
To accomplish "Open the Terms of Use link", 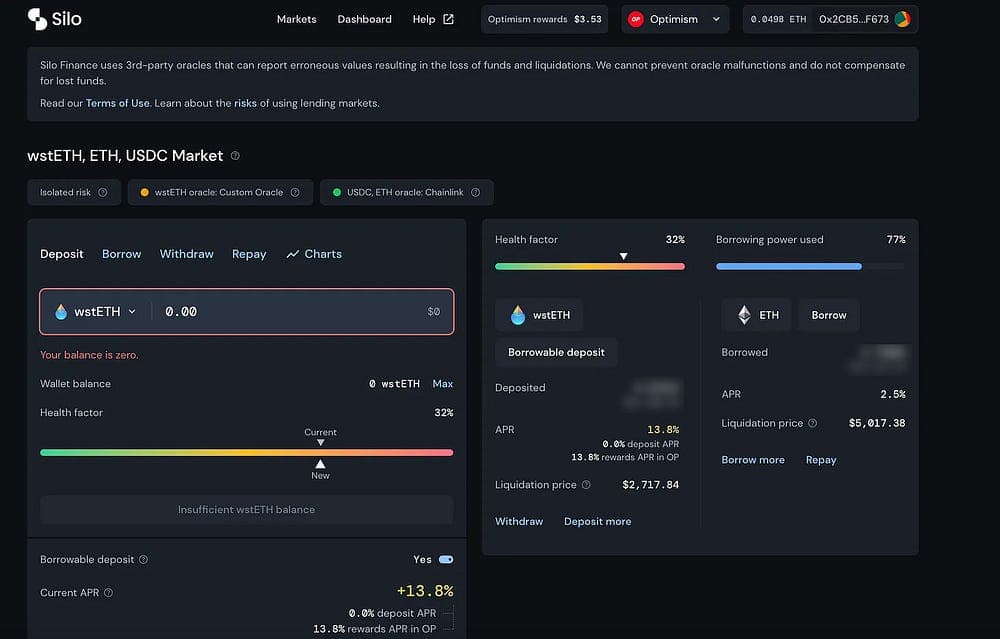I will coord(118,103).
